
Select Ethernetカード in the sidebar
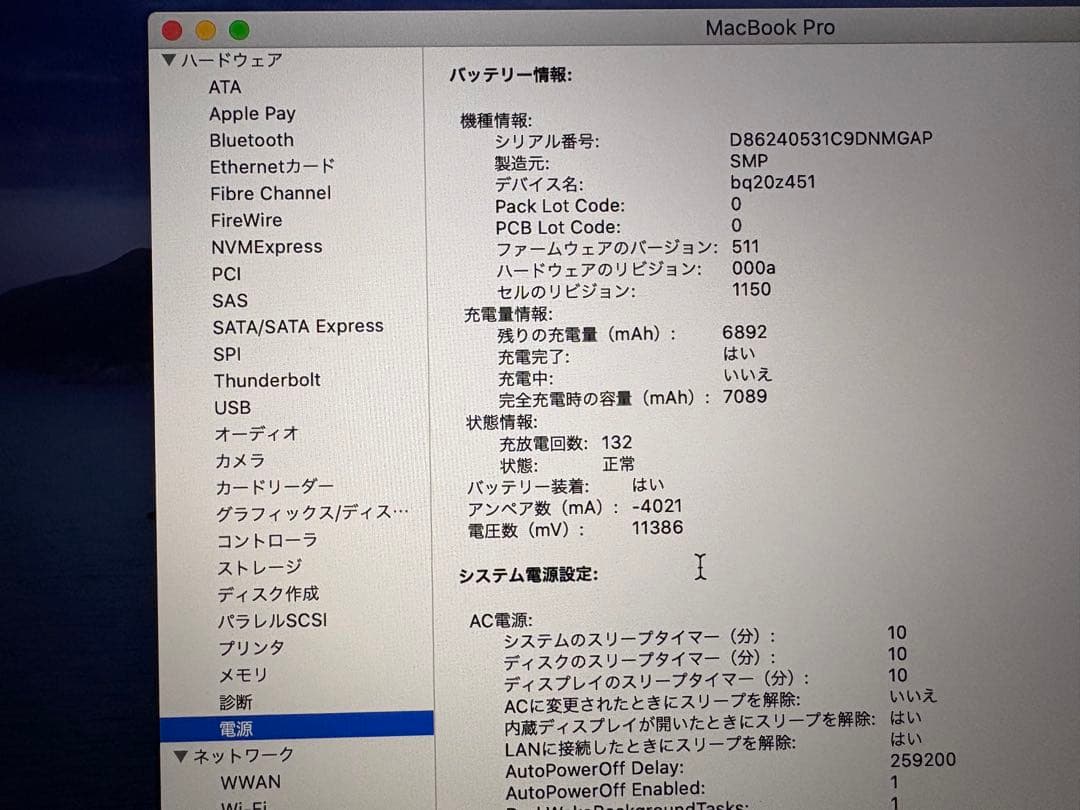pyautogui.click(x=273, y=167)
